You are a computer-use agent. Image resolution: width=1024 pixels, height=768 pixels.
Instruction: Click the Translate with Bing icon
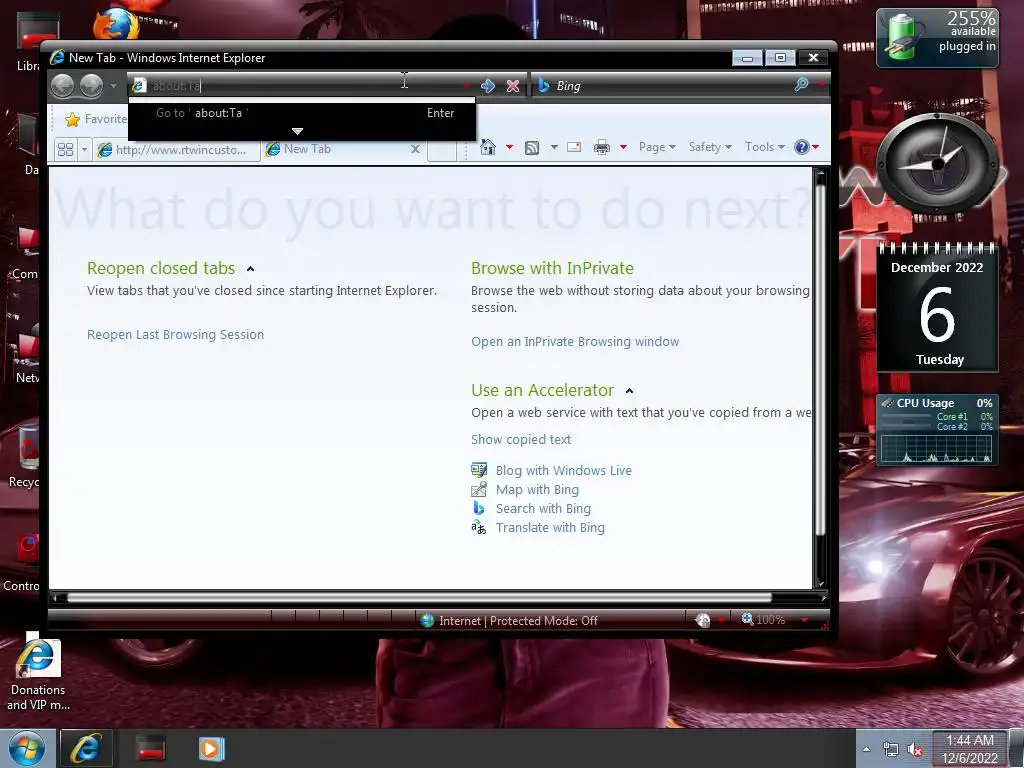(479, 528)
